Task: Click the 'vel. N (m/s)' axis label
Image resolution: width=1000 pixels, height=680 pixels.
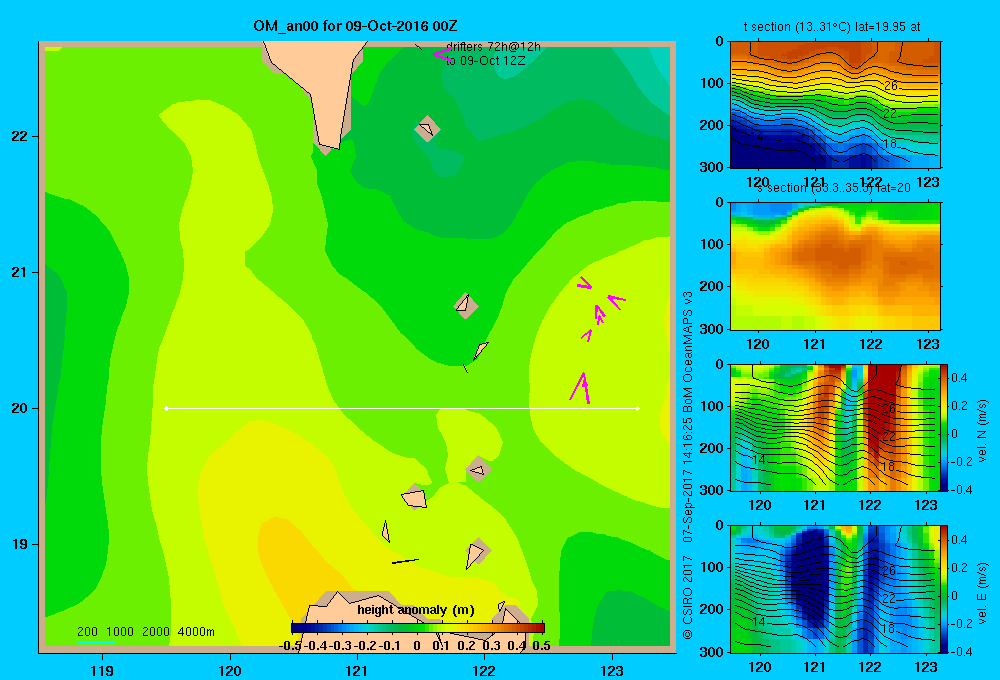Action: [983, 430]
